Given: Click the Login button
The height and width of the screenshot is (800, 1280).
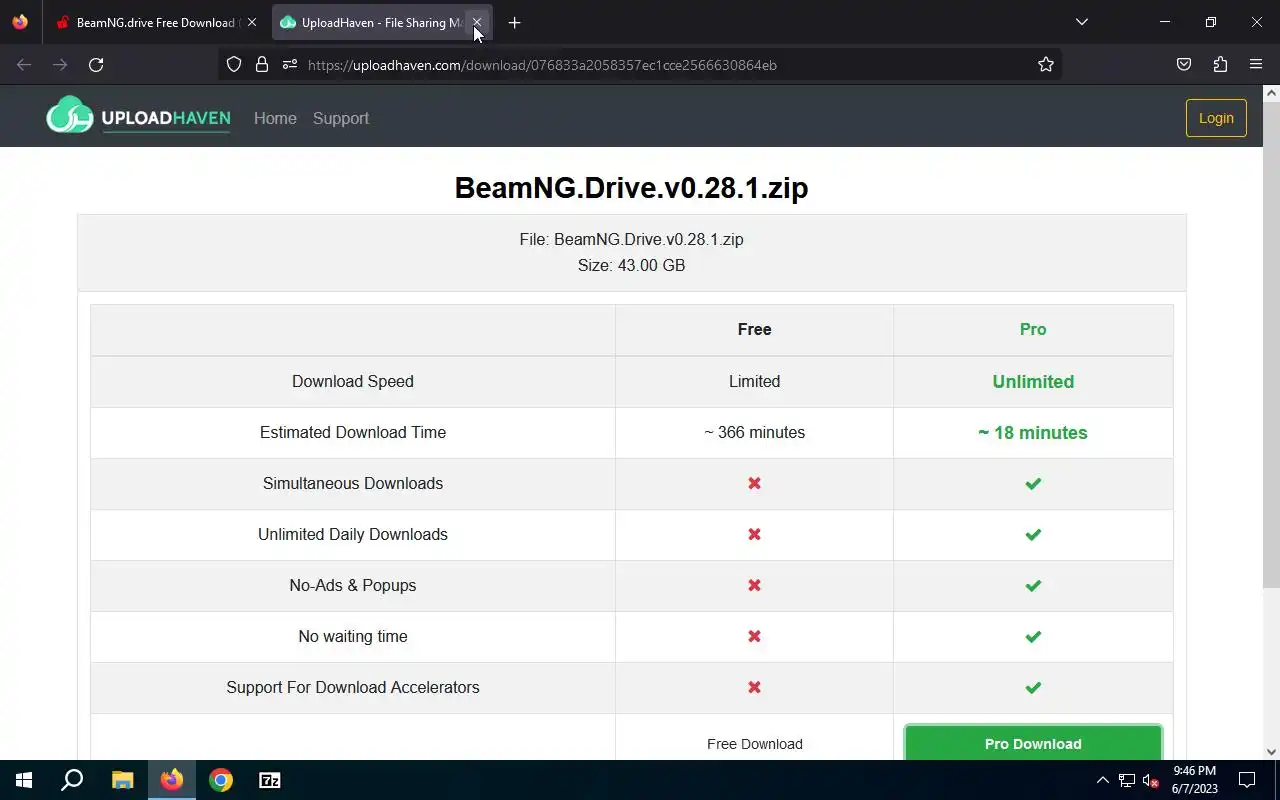Looking at the screenshot, I should coord(1216,118).
